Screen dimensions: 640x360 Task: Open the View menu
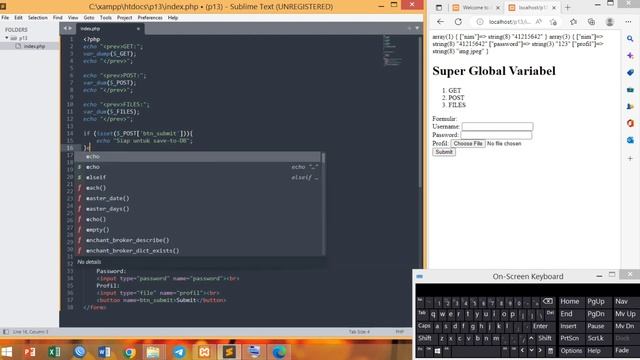click(x=73, y=18)
